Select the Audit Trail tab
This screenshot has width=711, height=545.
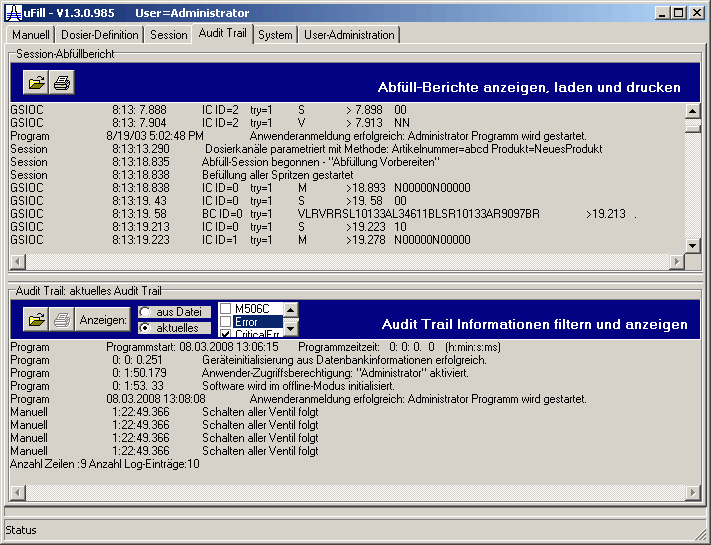click(x=223, y=33)
